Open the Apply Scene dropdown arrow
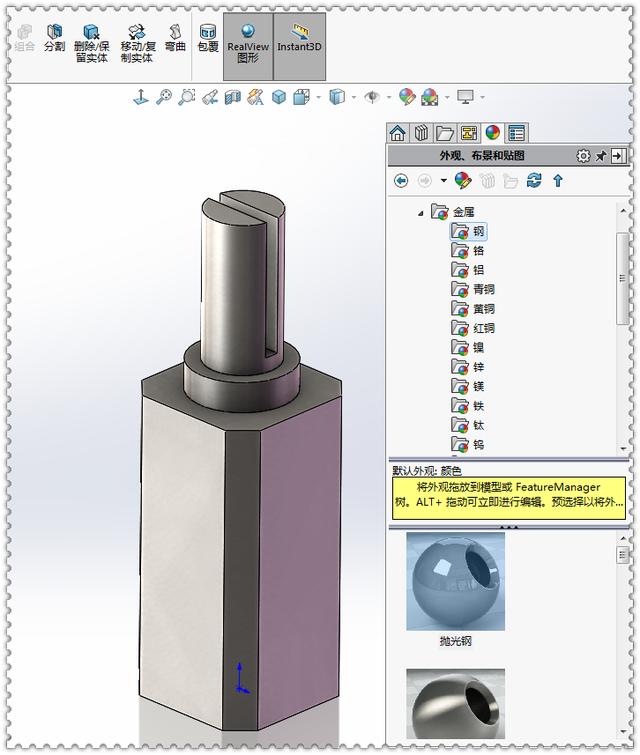The width and height of the screenshot is (640, 755). click(x=447, y=98)
